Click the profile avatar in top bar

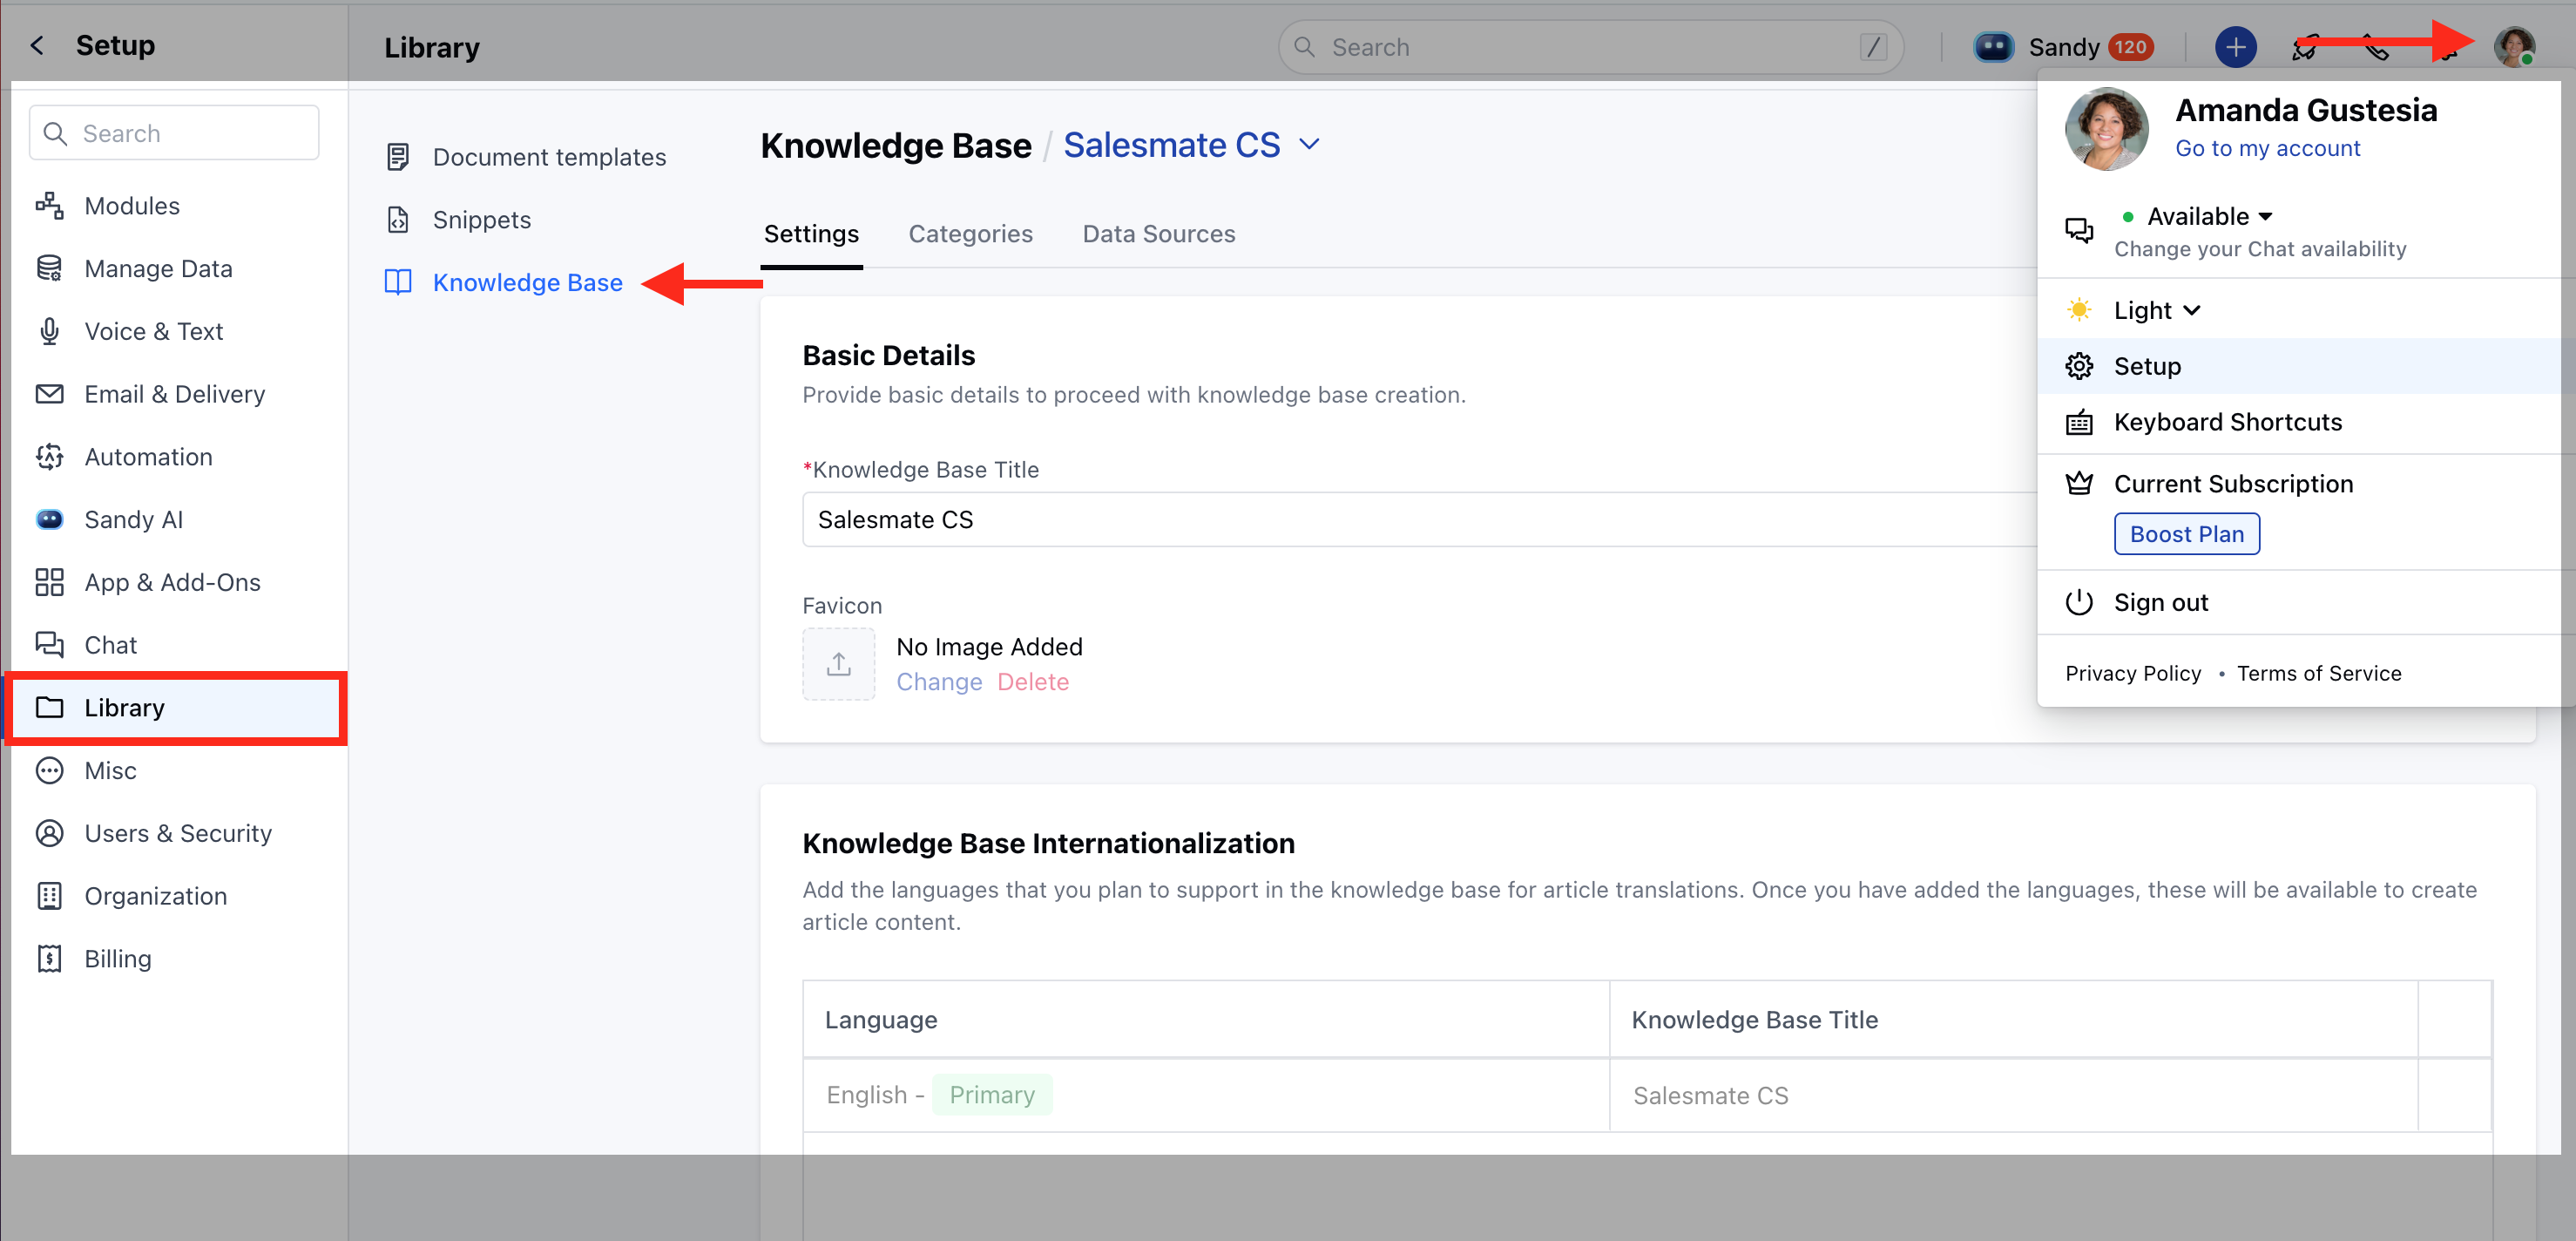pos(2513,46)
